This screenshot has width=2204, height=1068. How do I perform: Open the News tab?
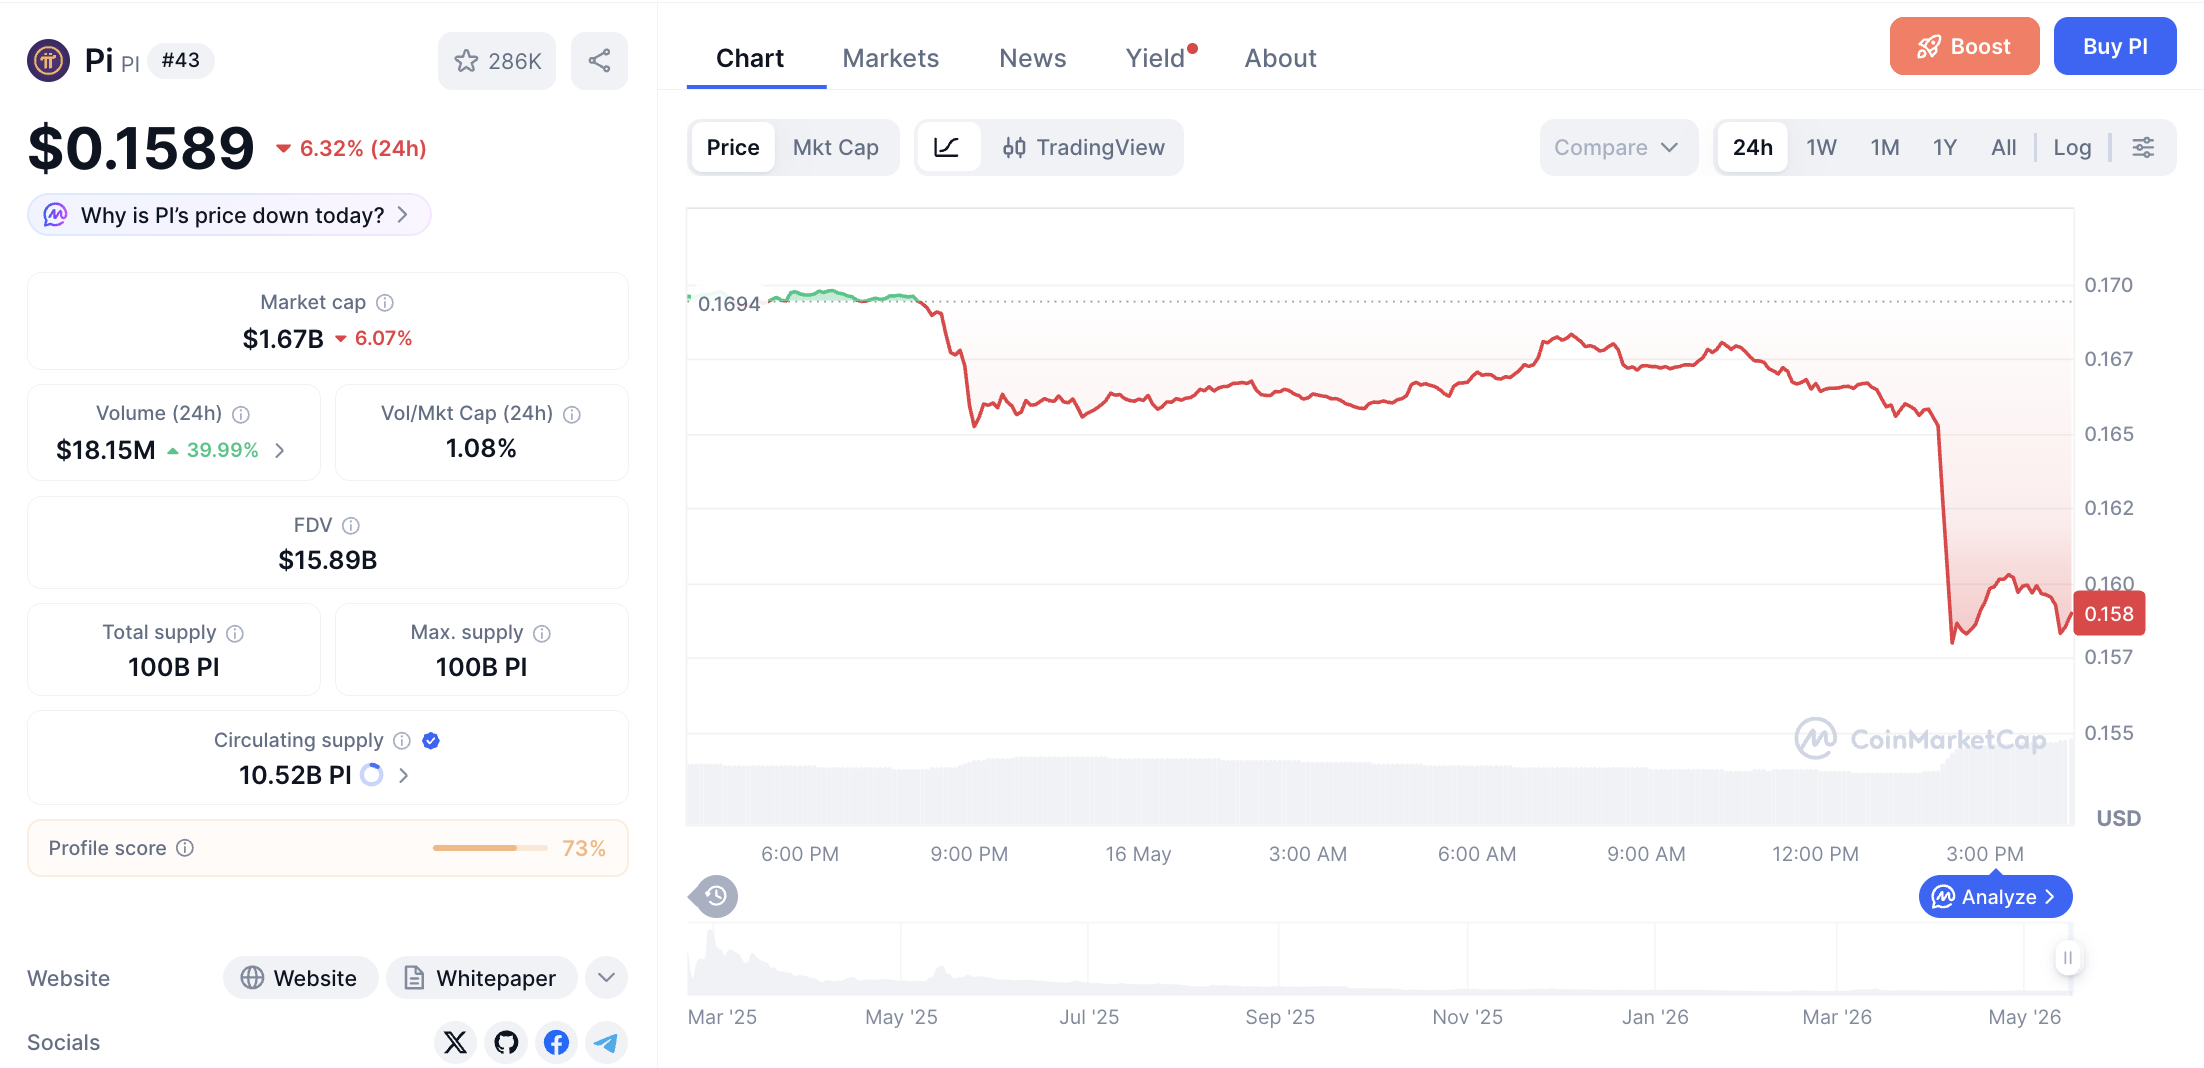[x=1033, y=58]
